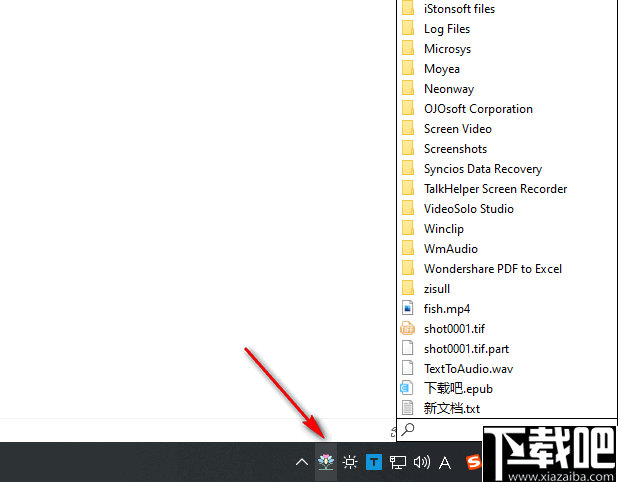Viewport: 618px width, 482px height.
Task: Open the zisull folder
Action: coord(437,289)
